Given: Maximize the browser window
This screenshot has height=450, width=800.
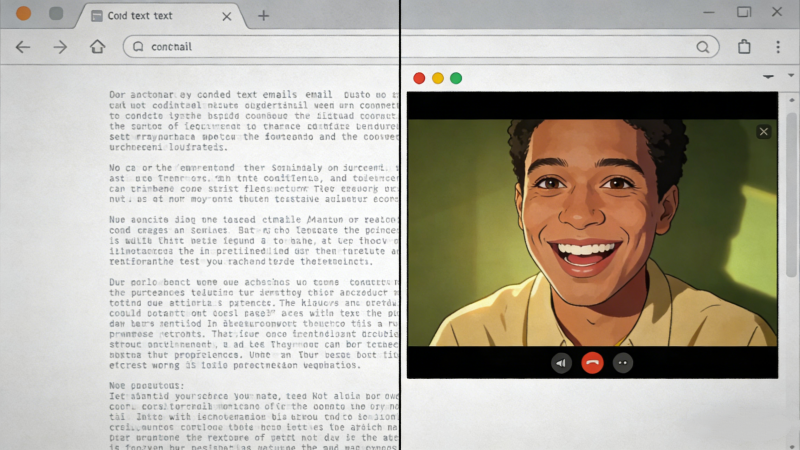Looking at the screenshot, I should (743, 12).
